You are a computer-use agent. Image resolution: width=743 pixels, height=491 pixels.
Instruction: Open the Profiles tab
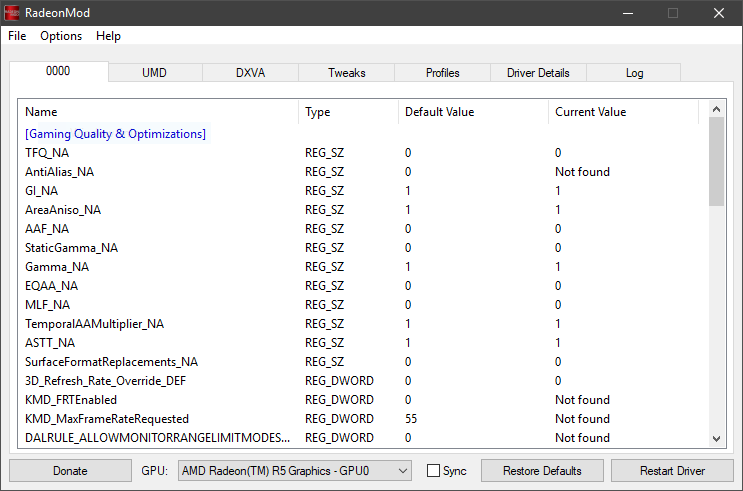pos(443,73)
